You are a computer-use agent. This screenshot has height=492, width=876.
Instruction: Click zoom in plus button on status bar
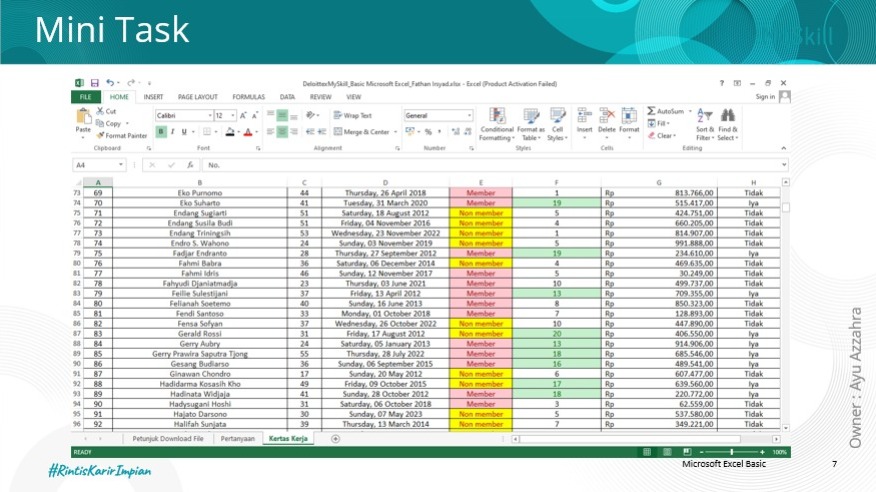click(x=762, y=452)
